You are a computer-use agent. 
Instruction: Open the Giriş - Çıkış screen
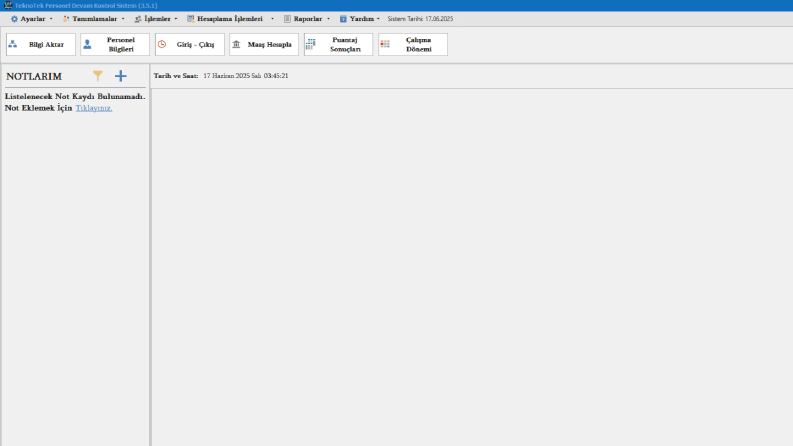pyautogui.click(x=190, y=44)
